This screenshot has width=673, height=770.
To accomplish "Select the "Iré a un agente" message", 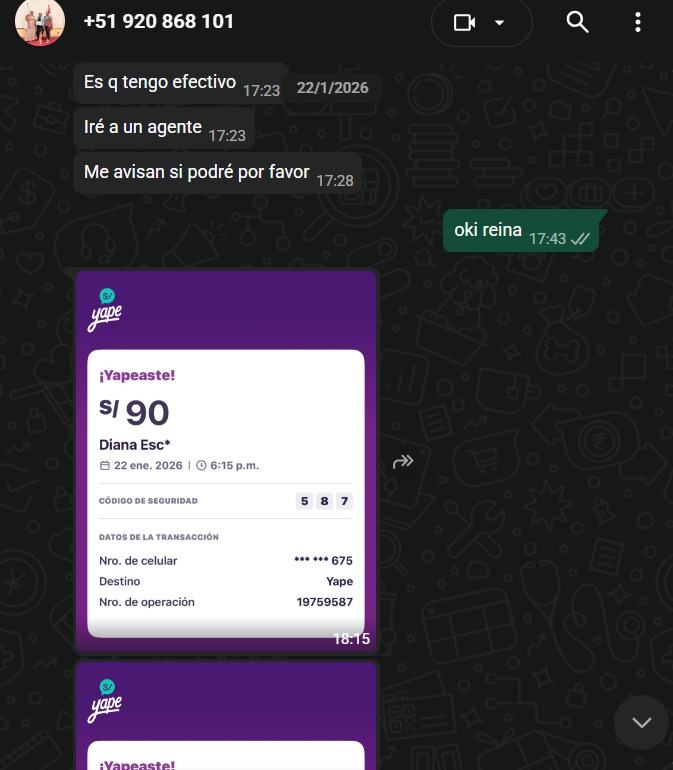I will [x=164, y=128].
